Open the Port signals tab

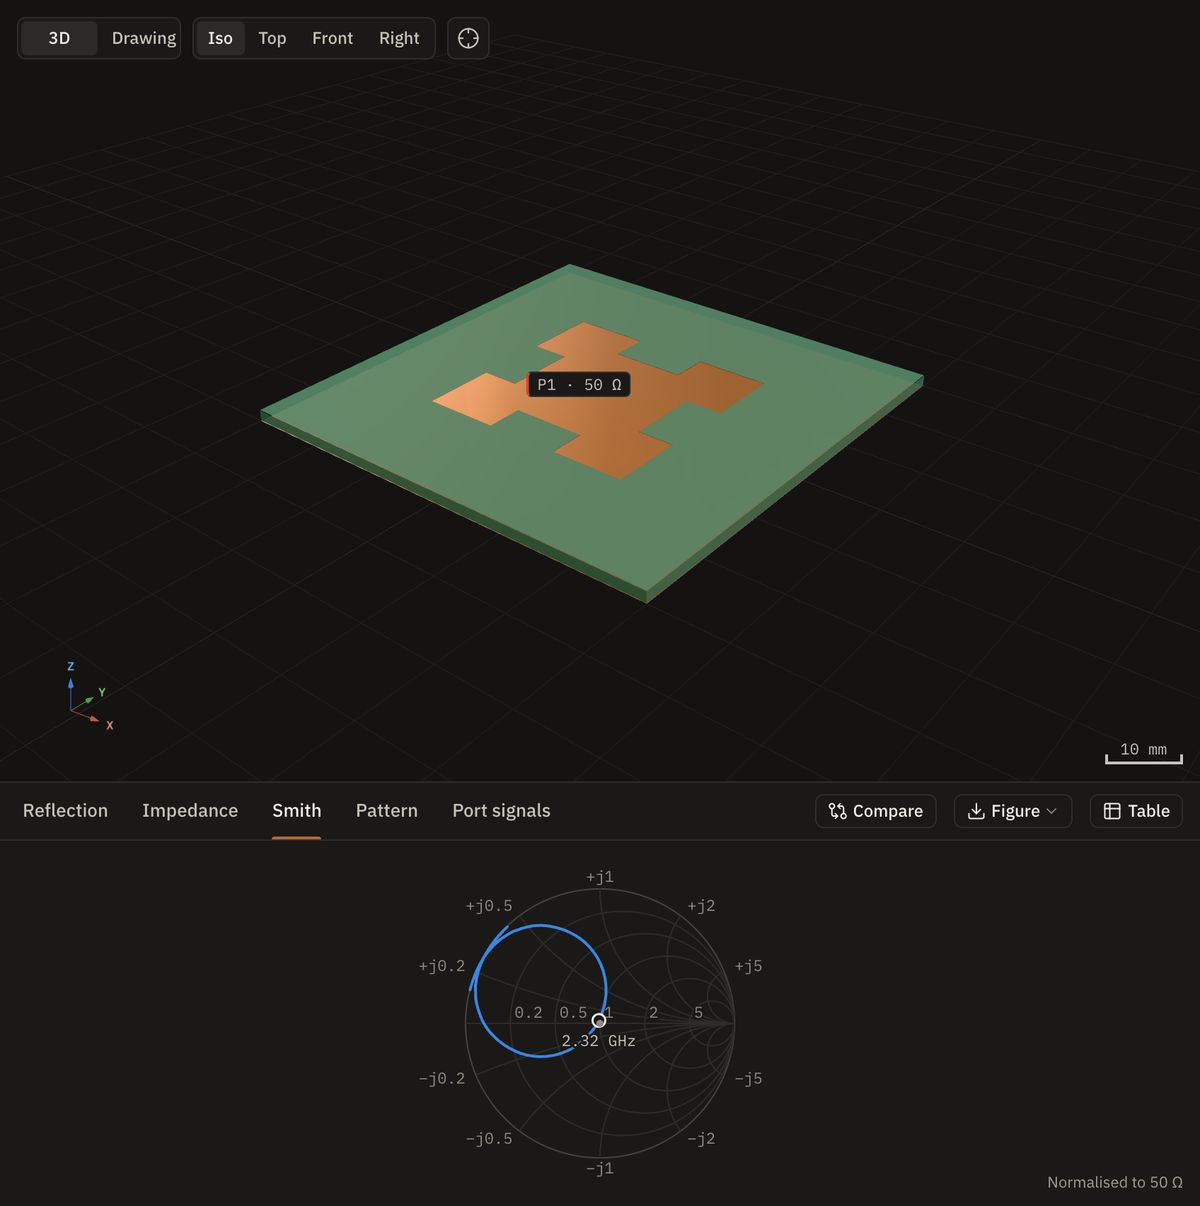pyautogui.click(x=501, y=811)
